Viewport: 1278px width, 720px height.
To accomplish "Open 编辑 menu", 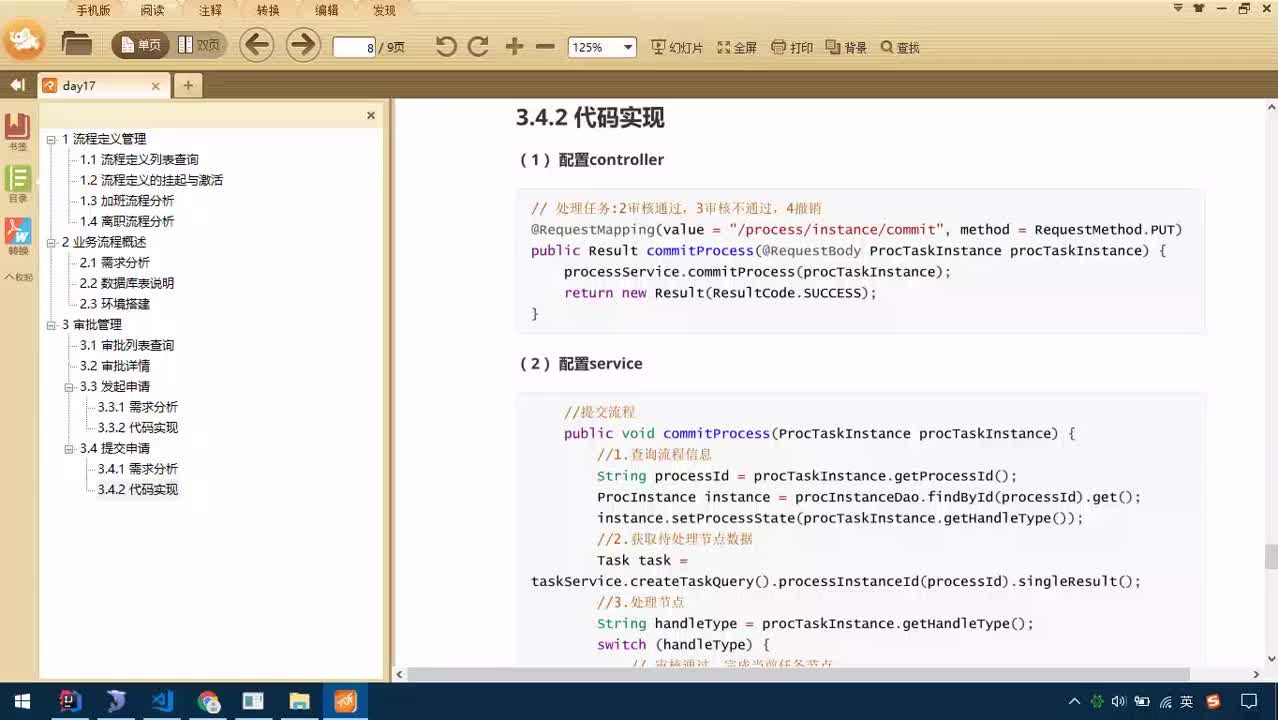I will [x=326, y=11].
